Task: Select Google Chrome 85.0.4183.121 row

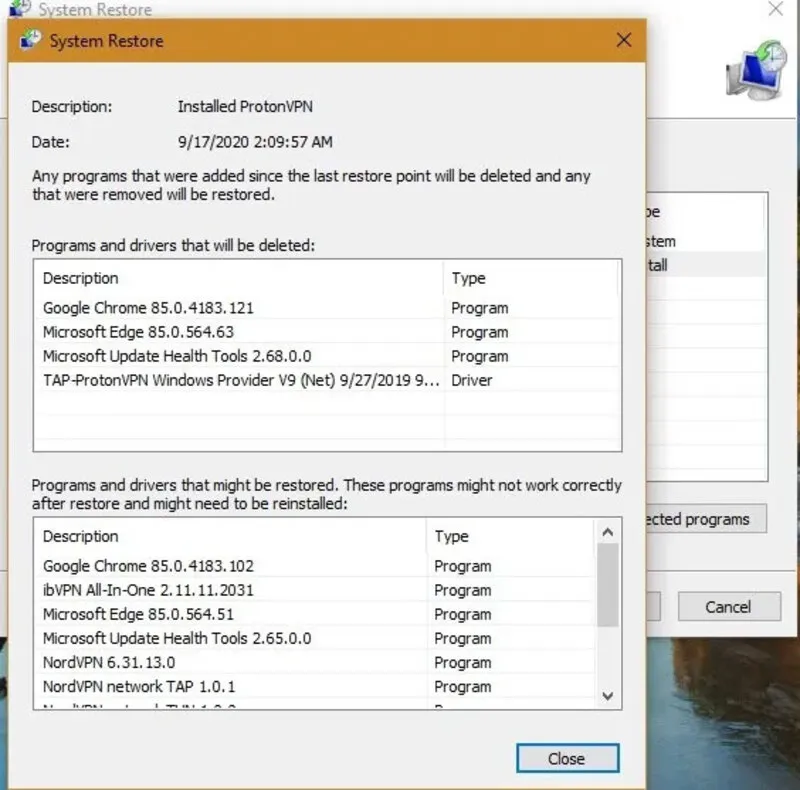Action: pyautogui.click(x=148, y=308)
